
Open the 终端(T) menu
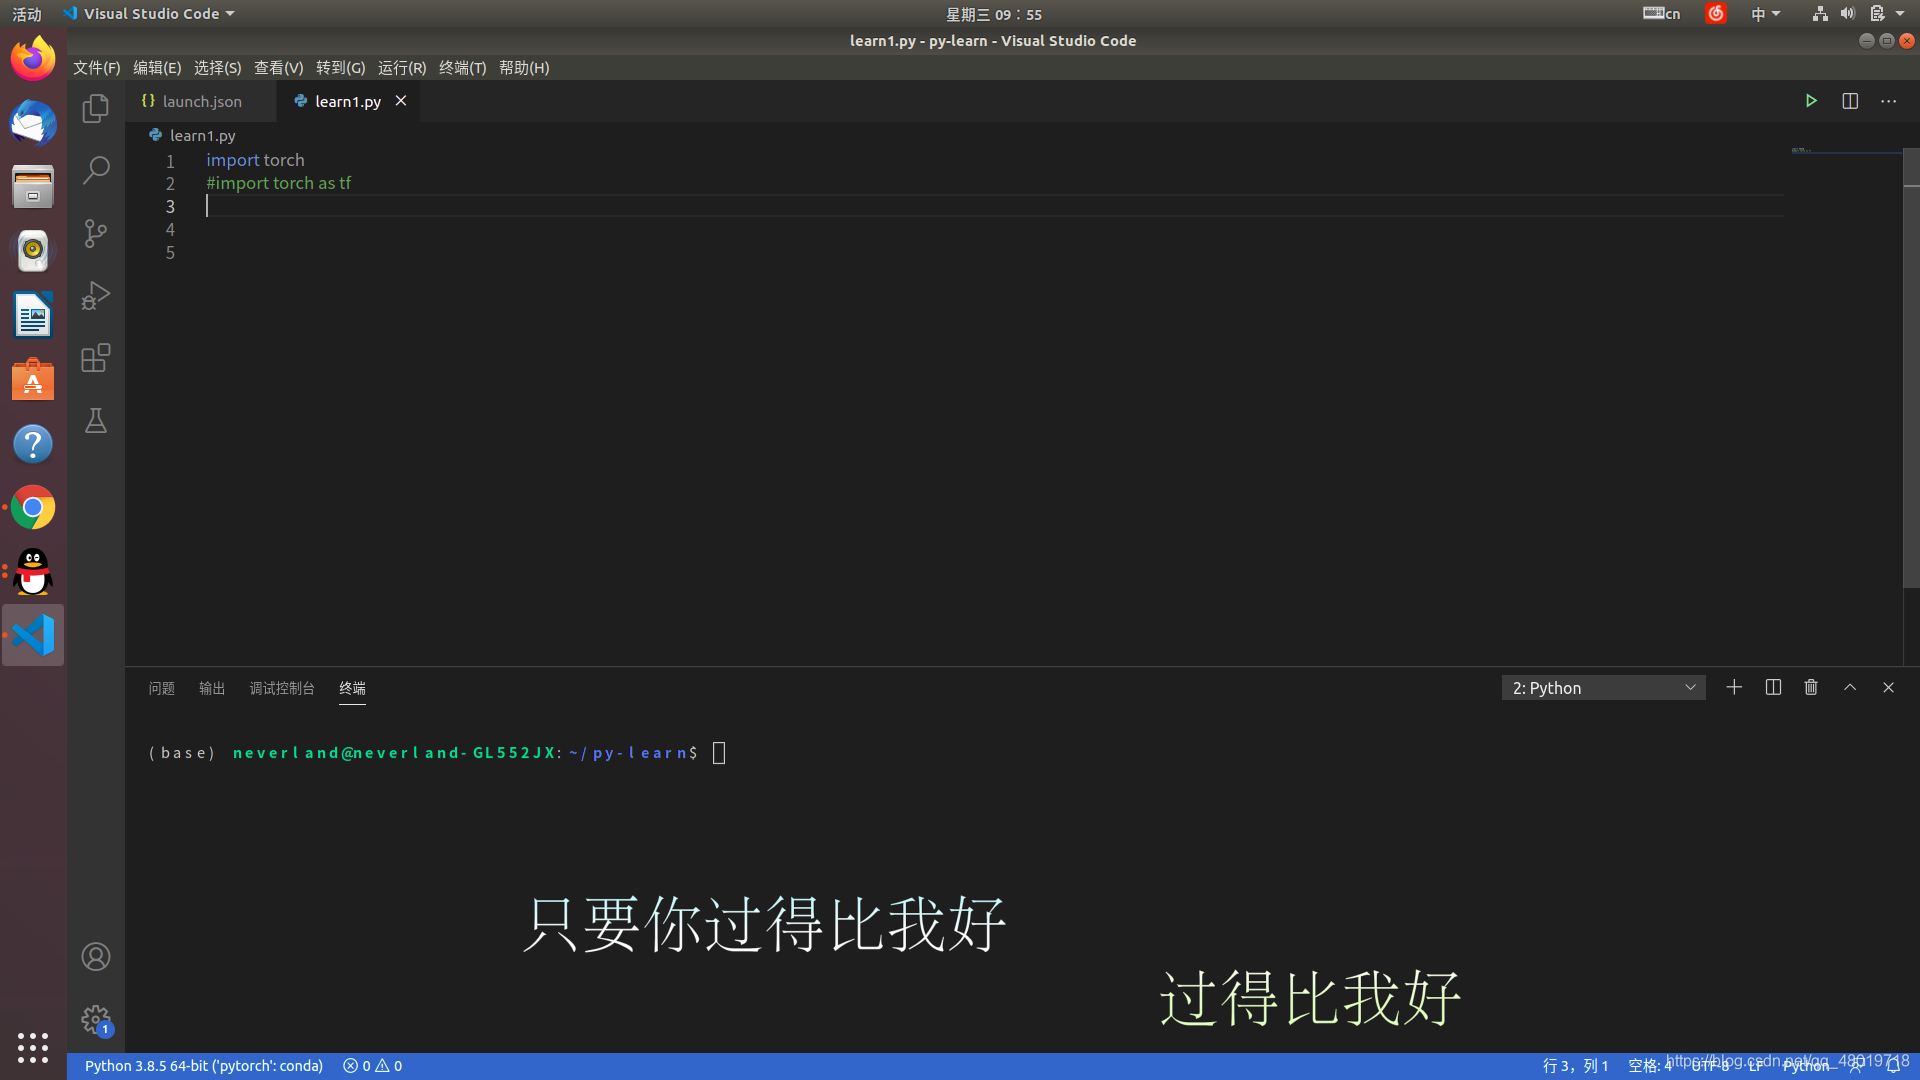click(462, 68)
